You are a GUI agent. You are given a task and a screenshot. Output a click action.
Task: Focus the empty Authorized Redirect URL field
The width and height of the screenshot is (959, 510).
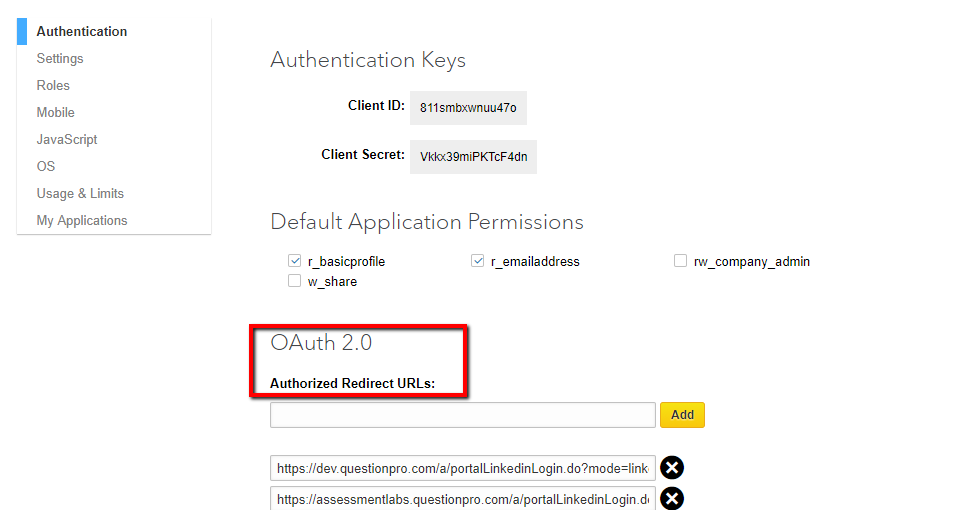pyautogui.click(x=462, y=415)
